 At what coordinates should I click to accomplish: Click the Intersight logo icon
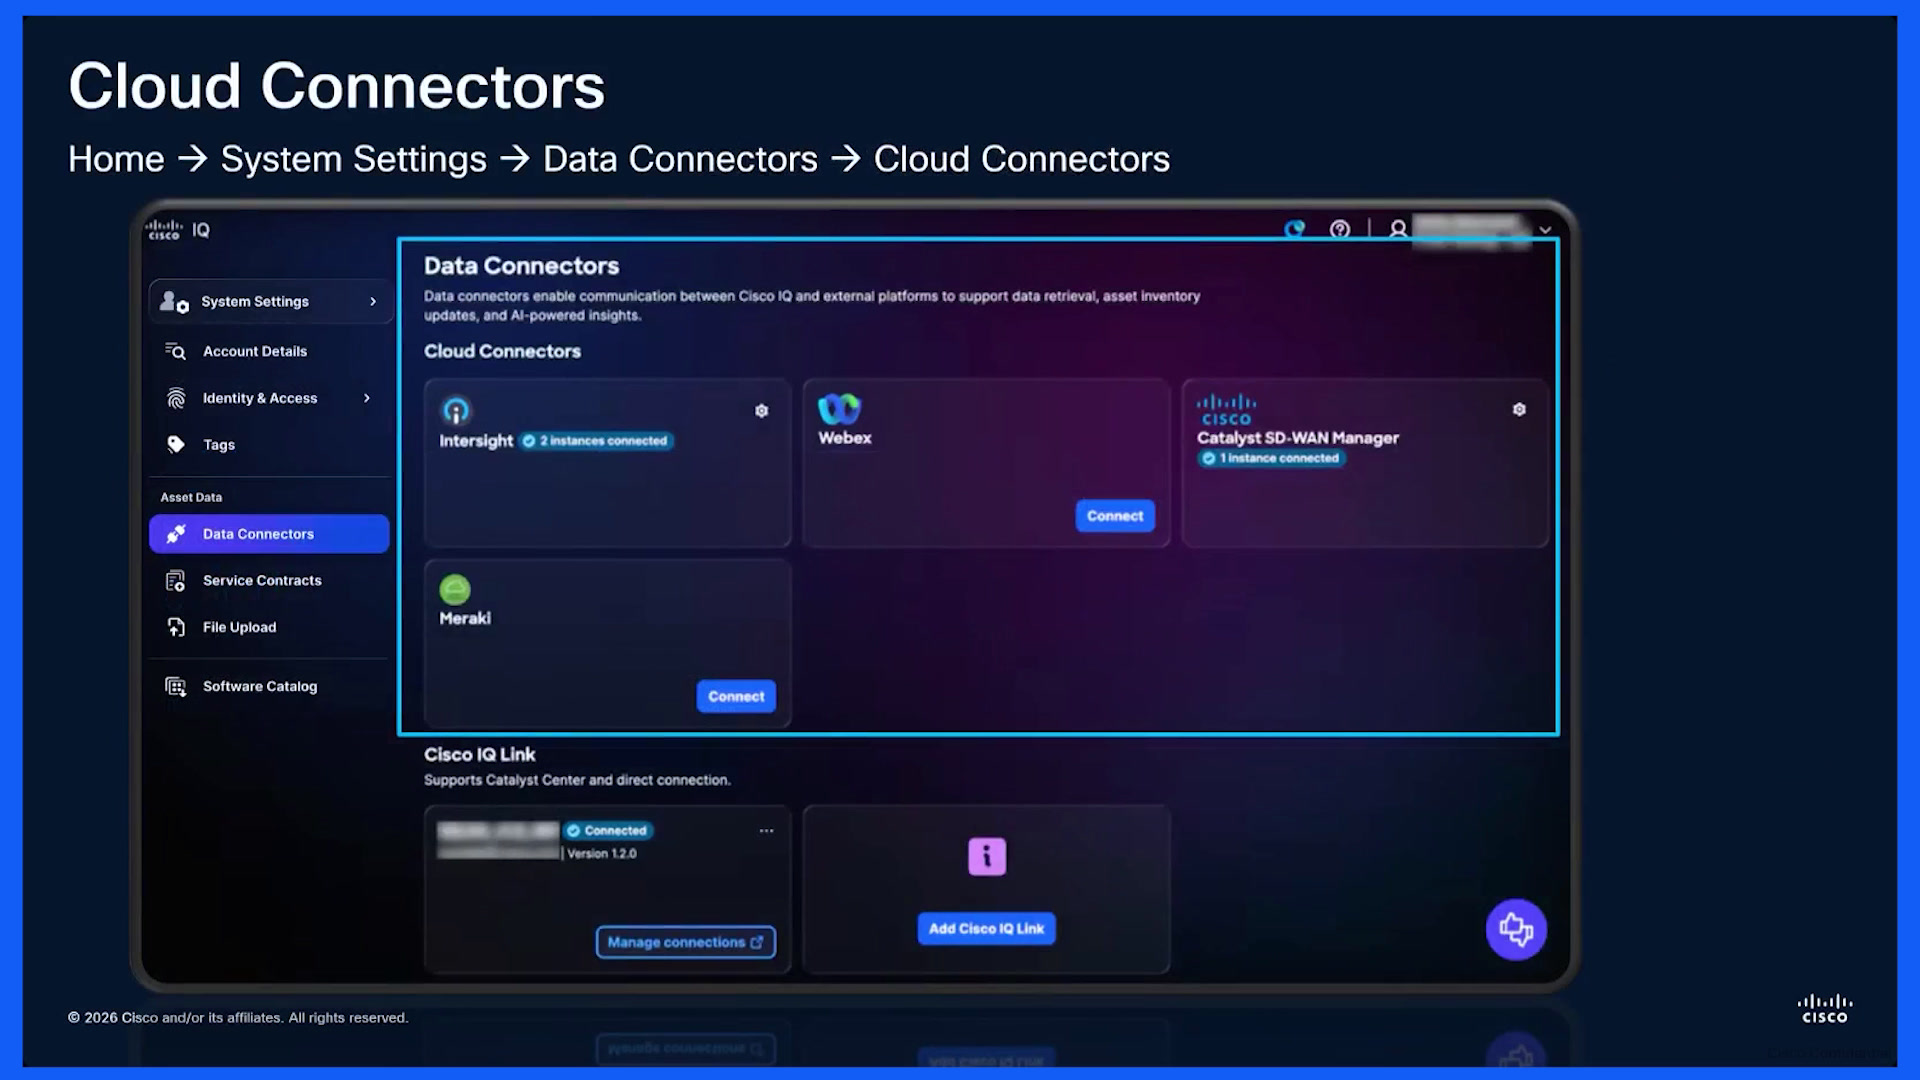point(456,411)
